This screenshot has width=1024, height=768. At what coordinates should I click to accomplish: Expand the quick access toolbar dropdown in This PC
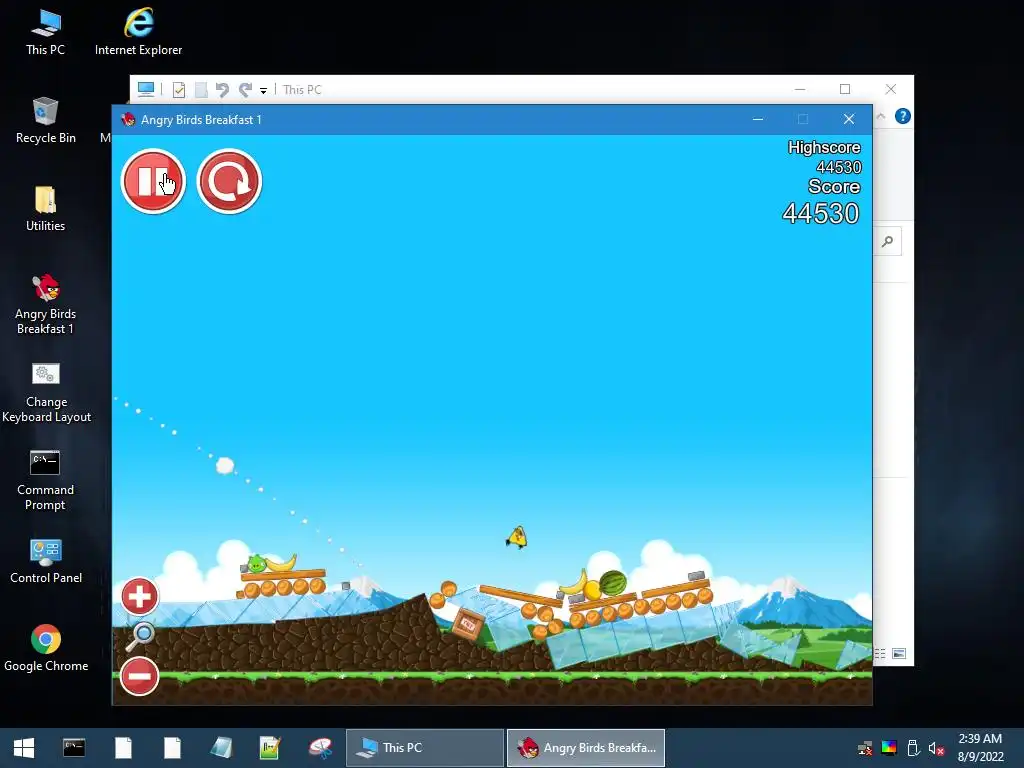click(263, 91)
